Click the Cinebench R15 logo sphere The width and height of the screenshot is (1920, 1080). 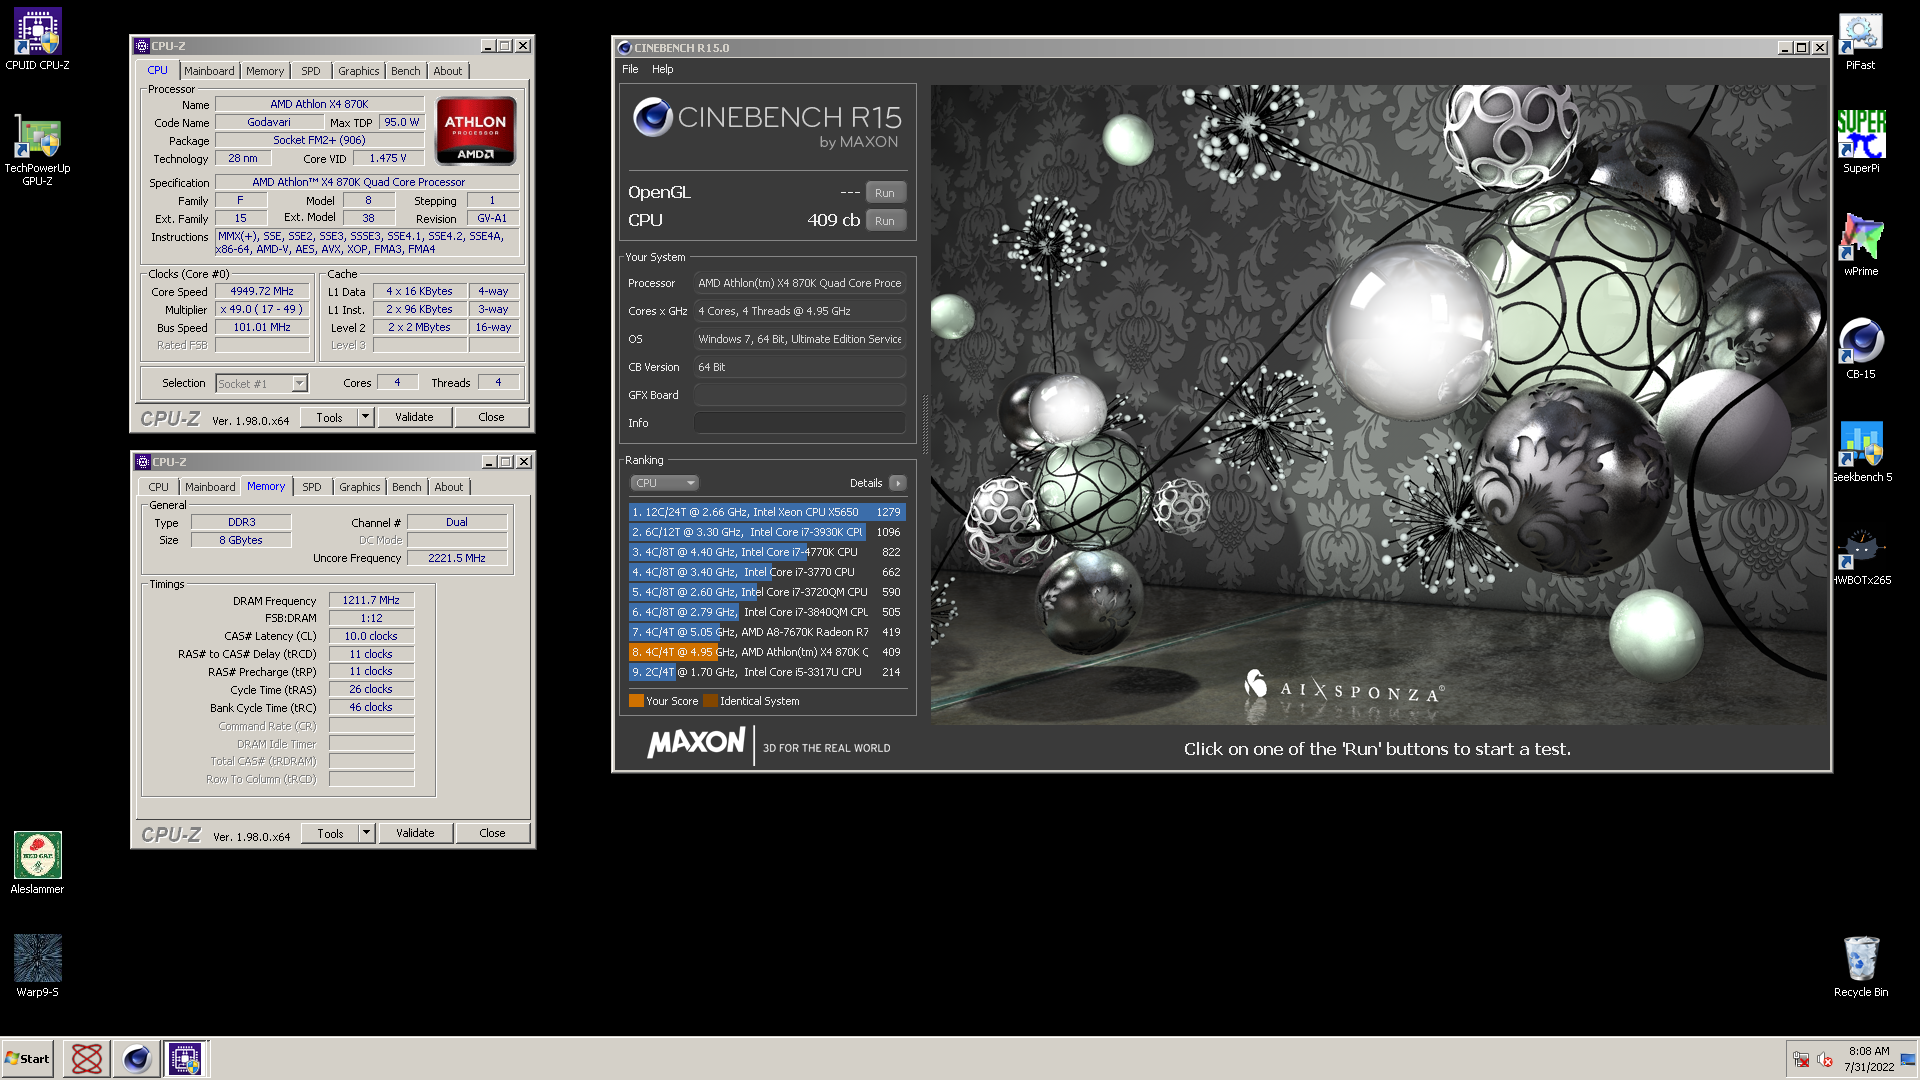click(x=652, y=117)
